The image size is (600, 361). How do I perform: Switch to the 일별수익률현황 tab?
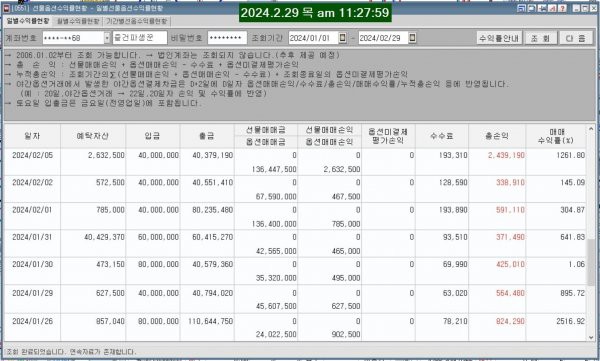tap(28, 21)
